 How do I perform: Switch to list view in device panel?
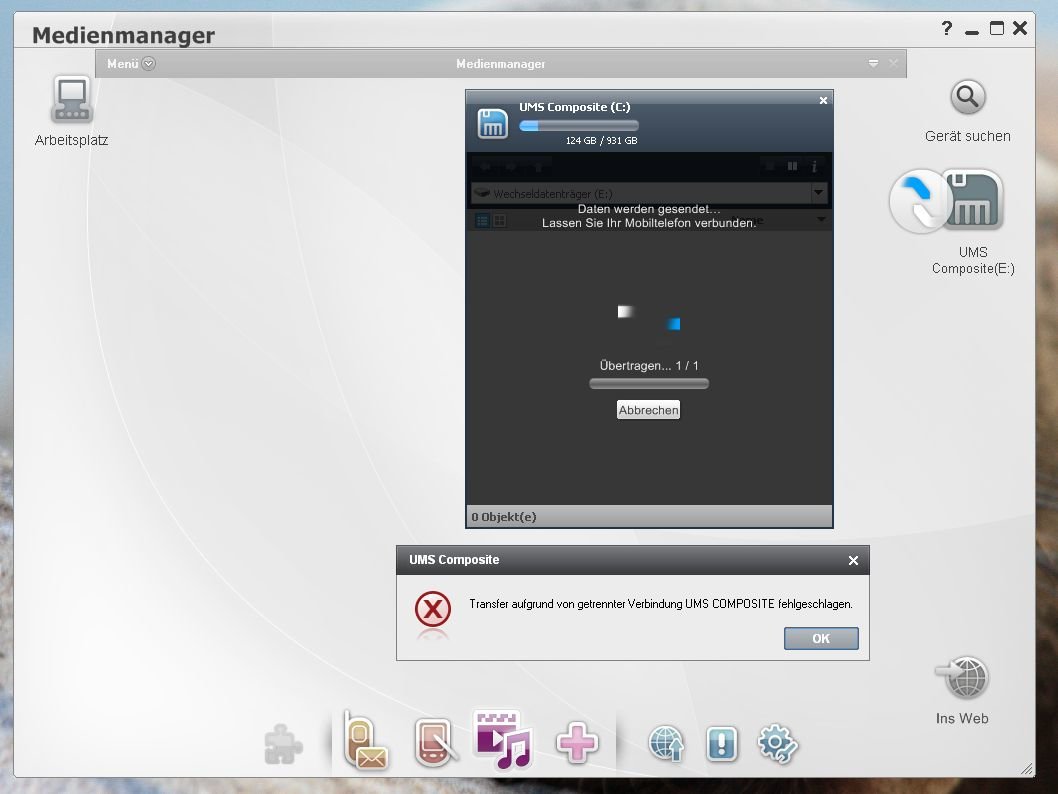482,221
